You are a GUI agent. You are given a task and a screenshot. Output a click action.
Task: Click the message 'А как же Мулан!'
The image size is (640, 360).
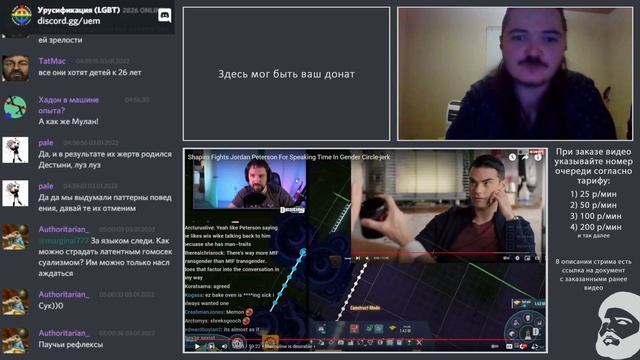tap(68, 122)
